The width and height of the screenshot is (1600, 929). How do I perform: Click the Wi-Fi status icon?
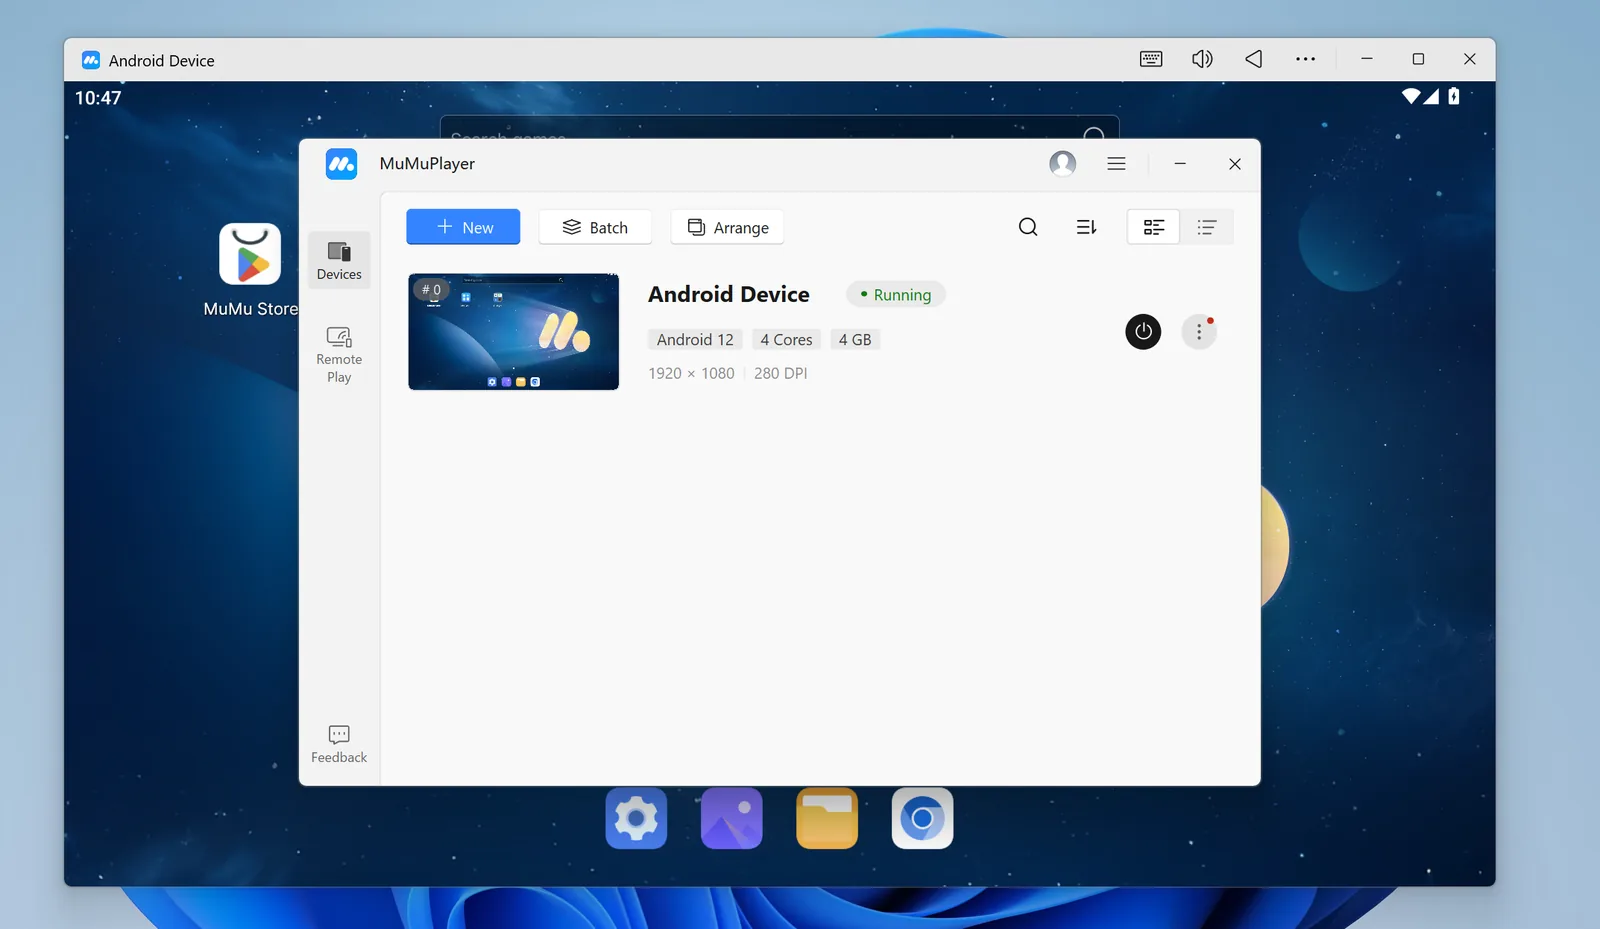[1410, 96]
